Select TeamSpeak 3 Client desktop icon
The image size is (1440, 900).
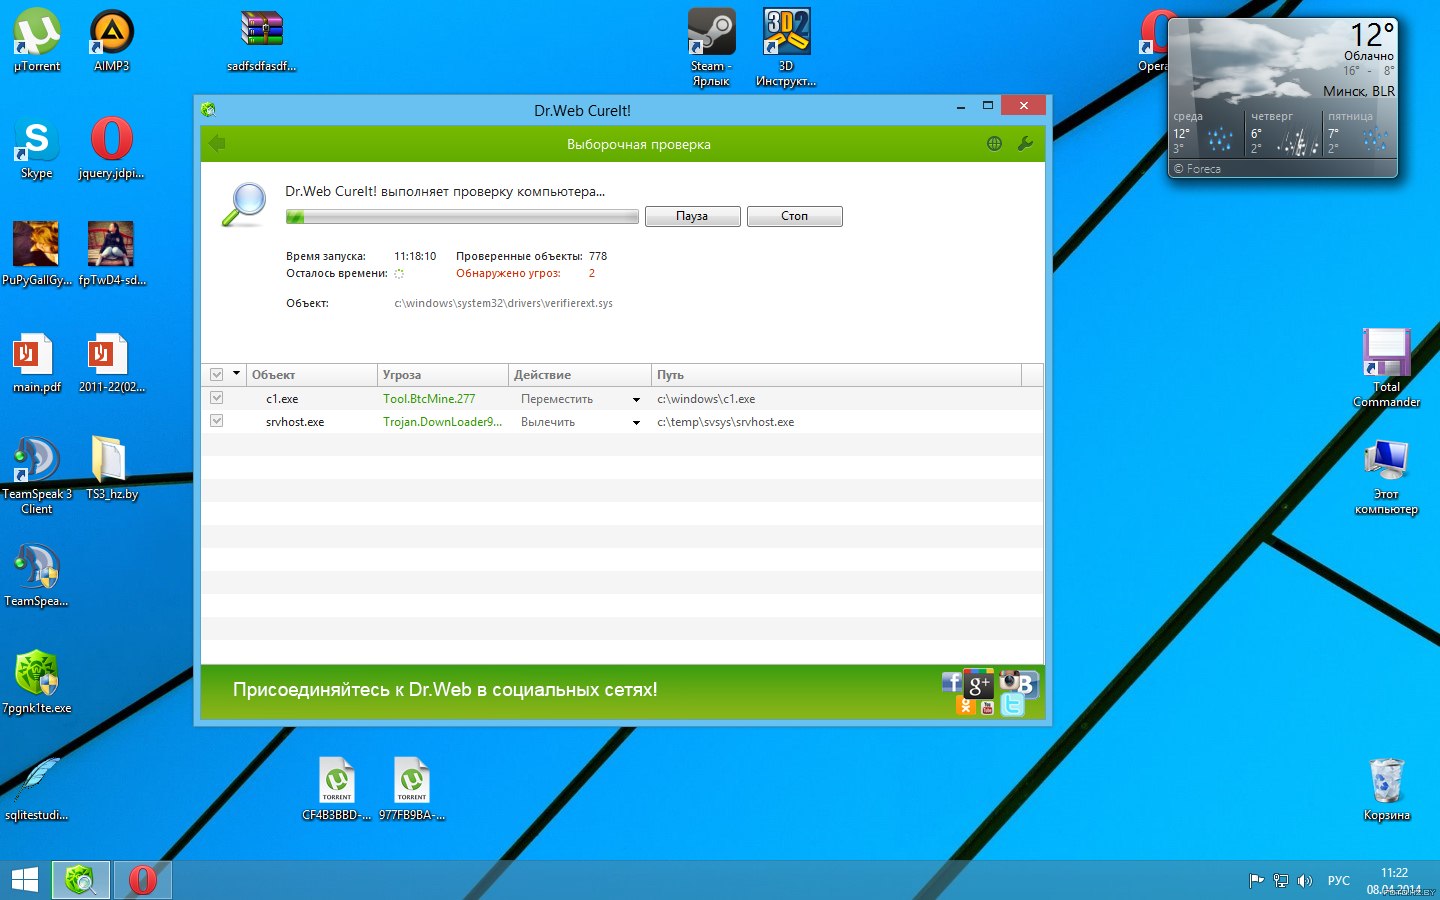37,475
